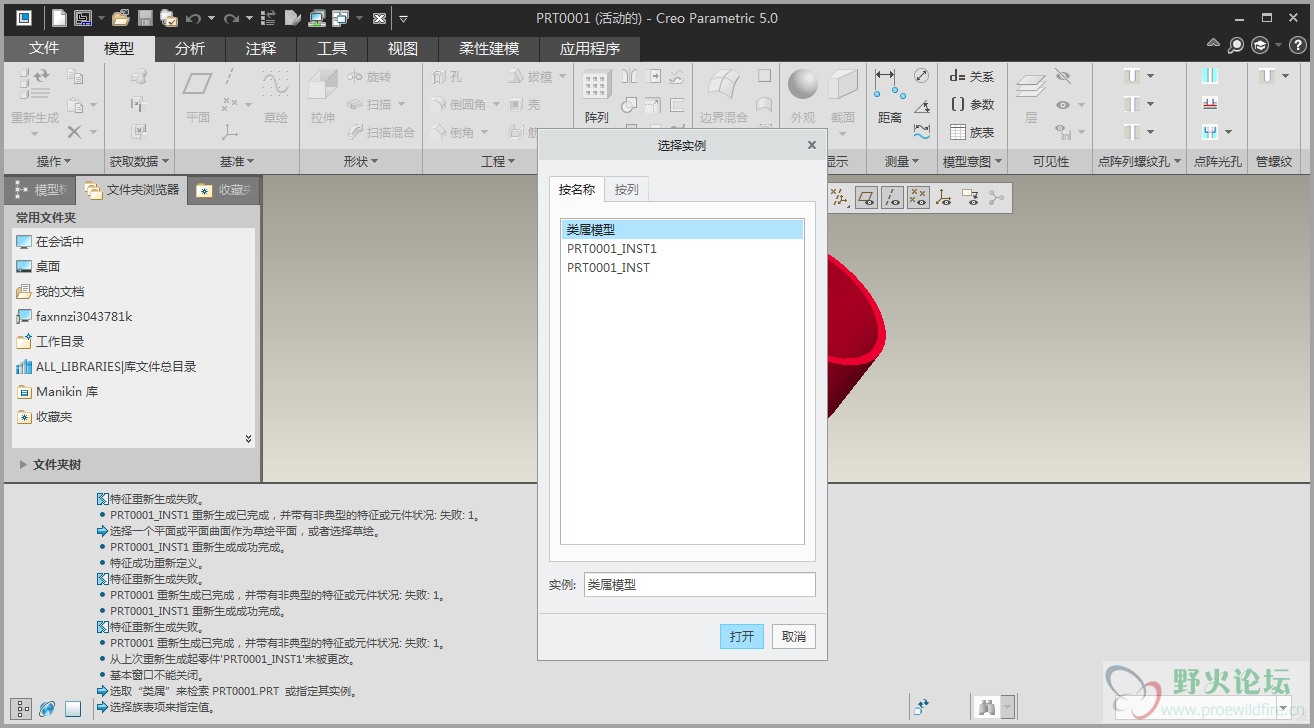Toggle spin center display in graphics toolbar
The height and width of the screenshot is (728, 1314).
coord(995,198)
